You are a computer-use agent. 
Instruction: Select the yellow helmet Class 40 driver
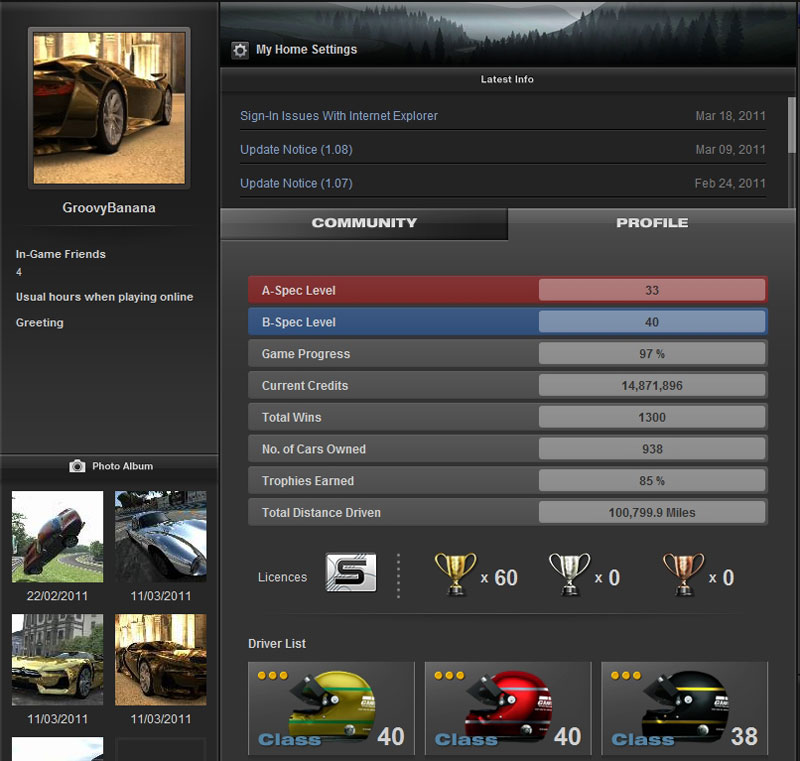pos(331,708)
